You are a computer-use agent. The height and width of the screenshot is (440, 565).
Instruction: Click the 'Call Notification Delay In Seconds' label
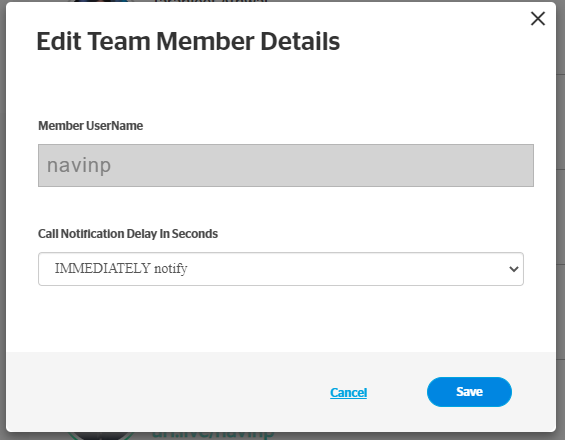[128, 234]
